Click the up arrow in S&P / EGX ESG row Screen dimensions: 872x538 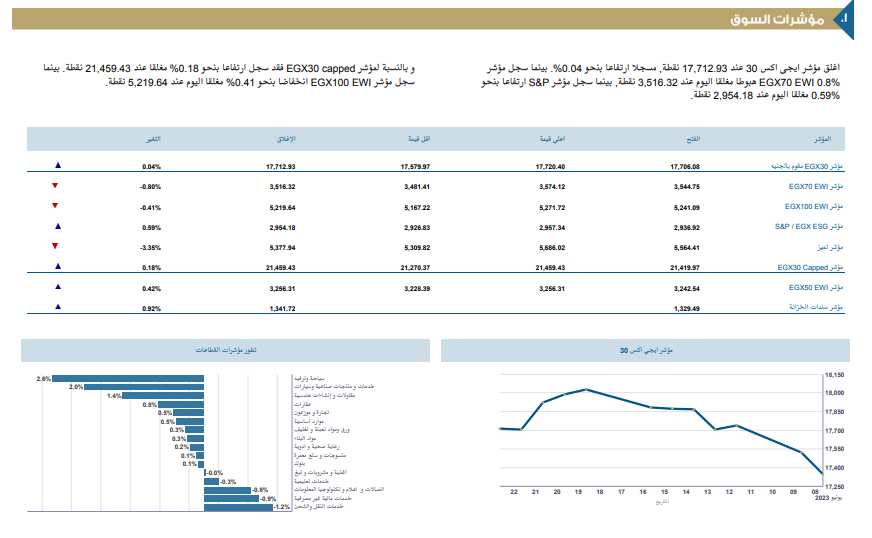click(x=58, y=226)
